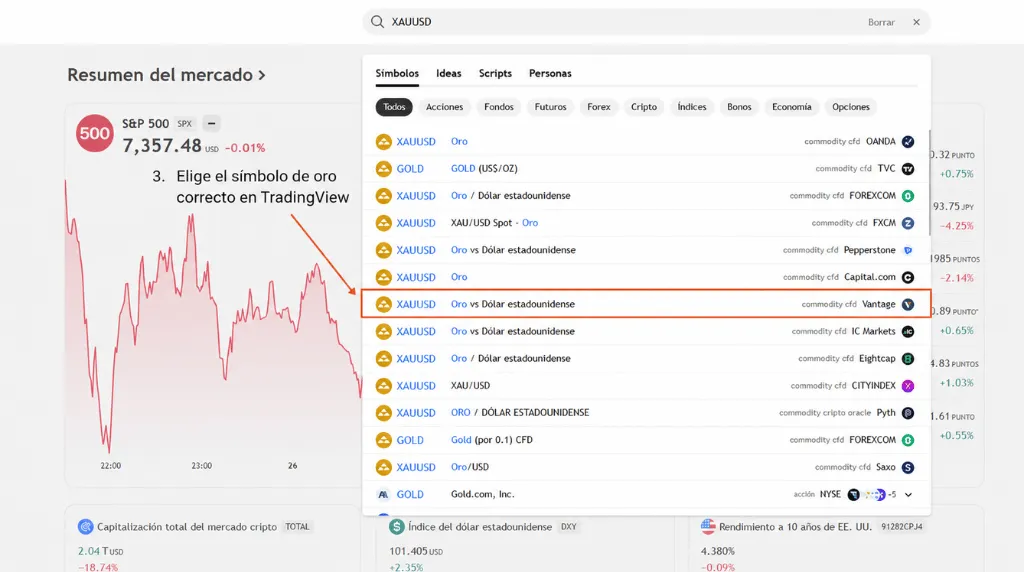Screen dimensions: 1024x572
Task: Filter results by Cripto
Action: click(644, 106)
